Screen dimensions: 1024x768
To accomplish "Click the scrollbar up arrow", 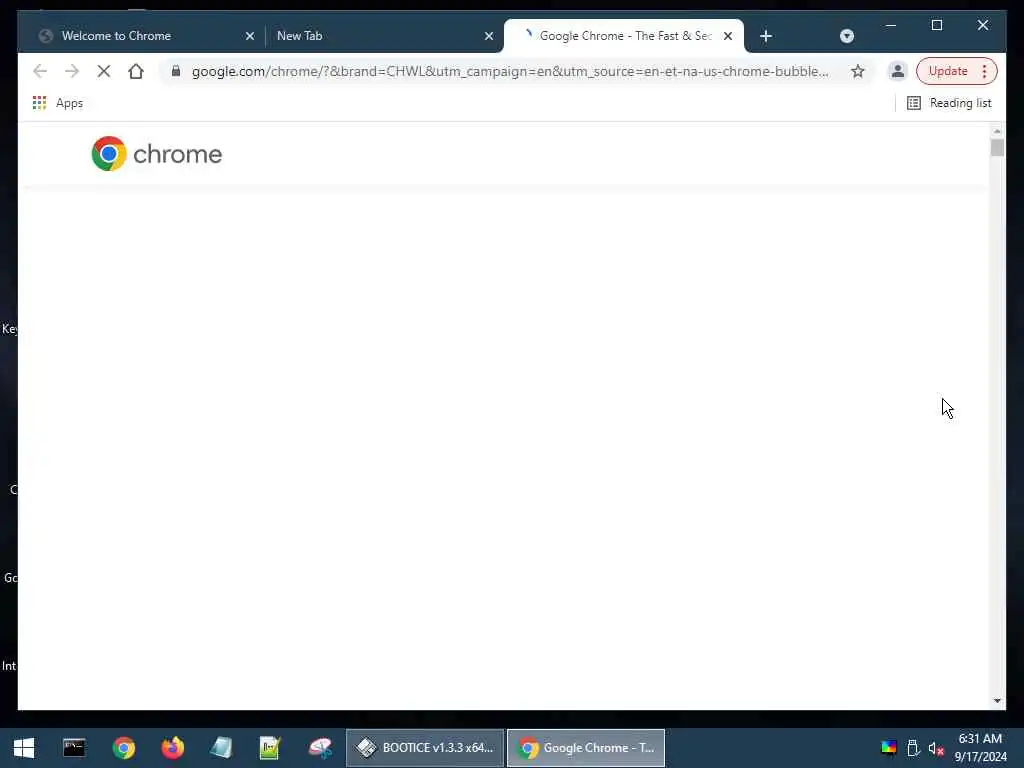I will pyautogui.click(x=997, y=131).
